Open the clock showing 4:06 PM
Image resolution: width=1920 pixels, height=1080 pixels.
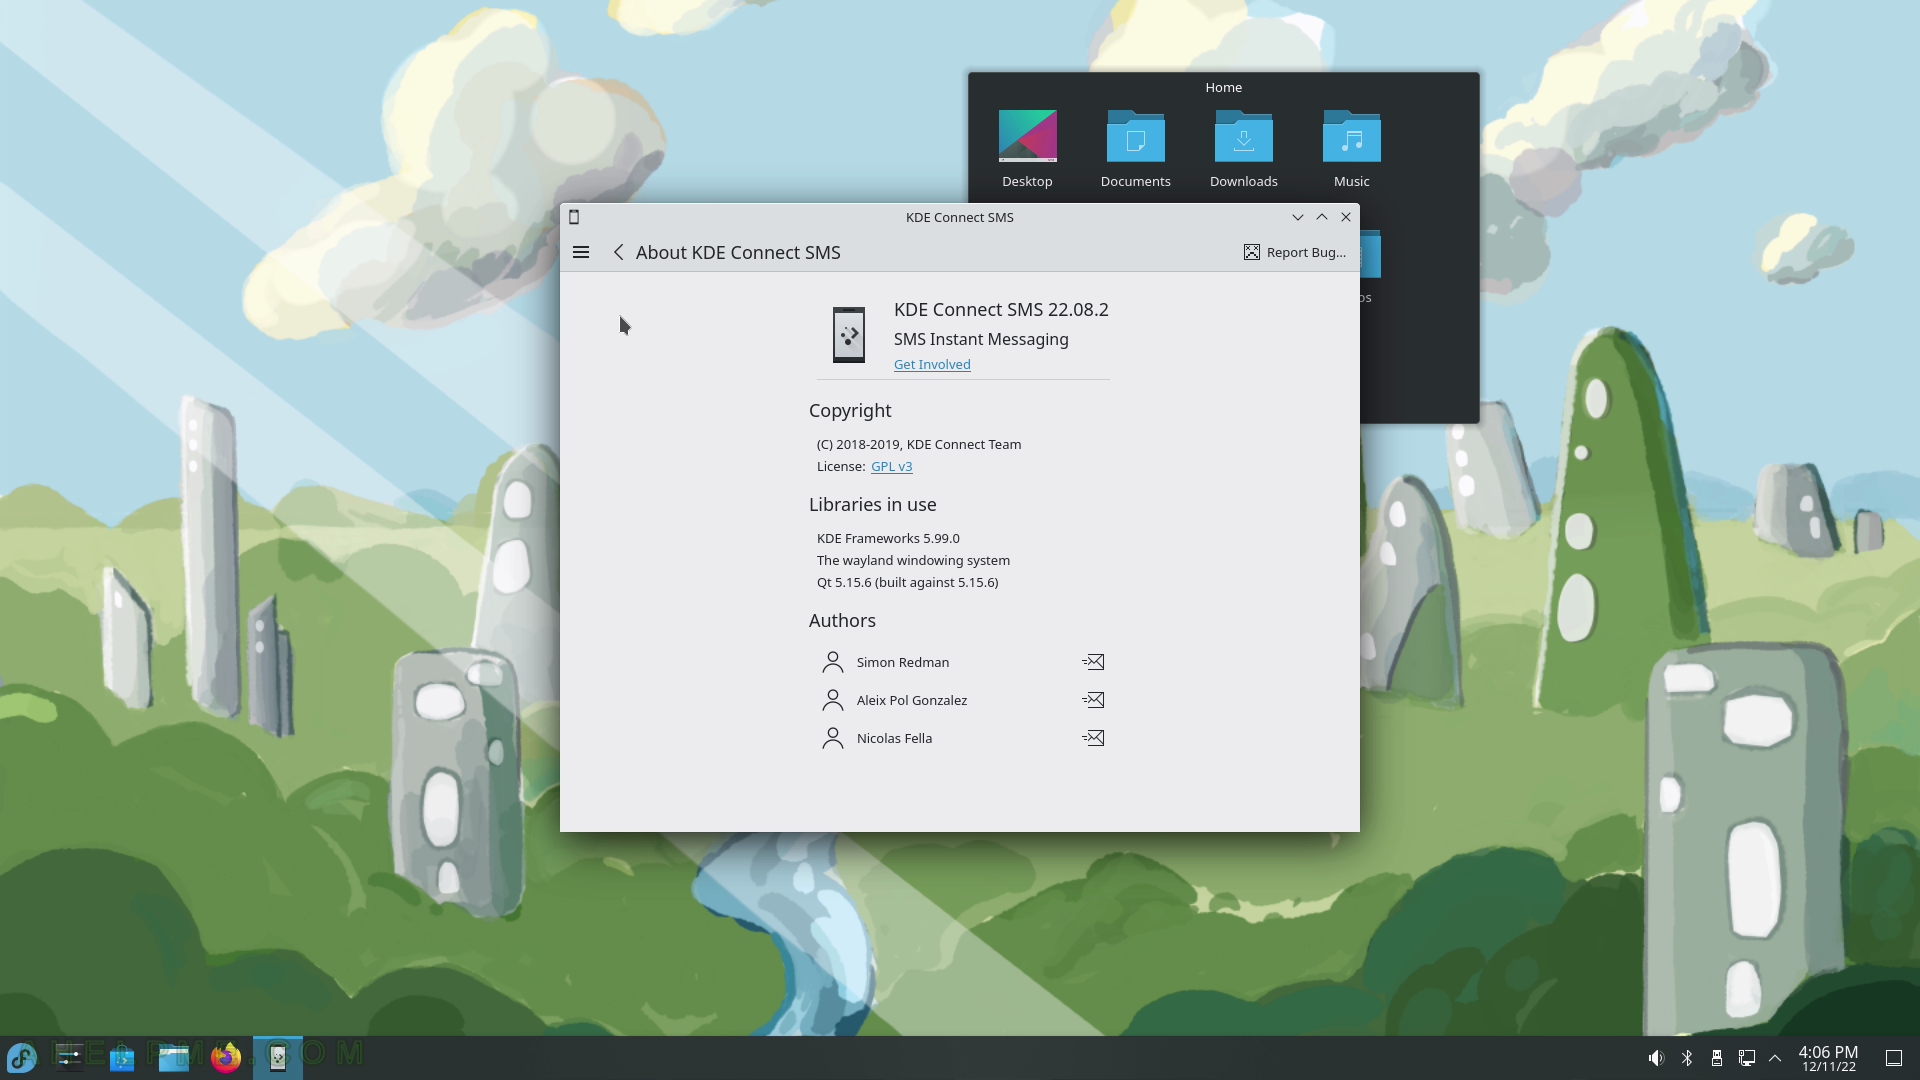click(x=1828, y=1058)
